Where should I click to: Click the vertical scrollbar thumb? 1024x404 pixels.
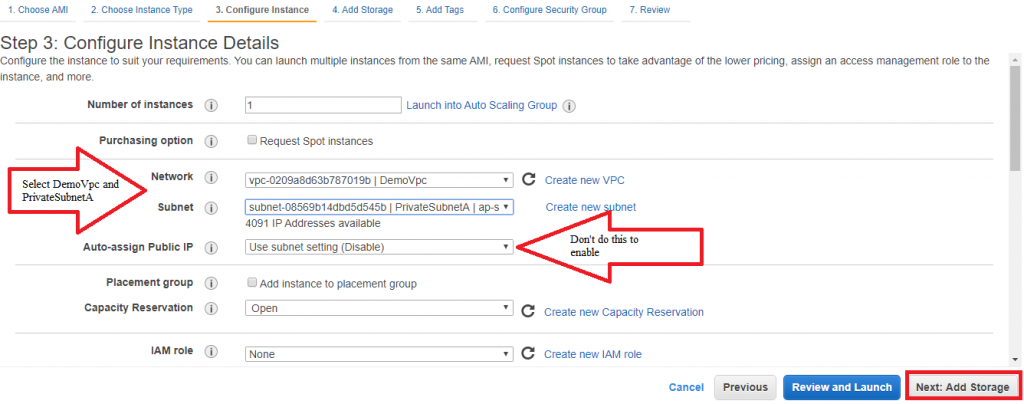pos(1015,111)
